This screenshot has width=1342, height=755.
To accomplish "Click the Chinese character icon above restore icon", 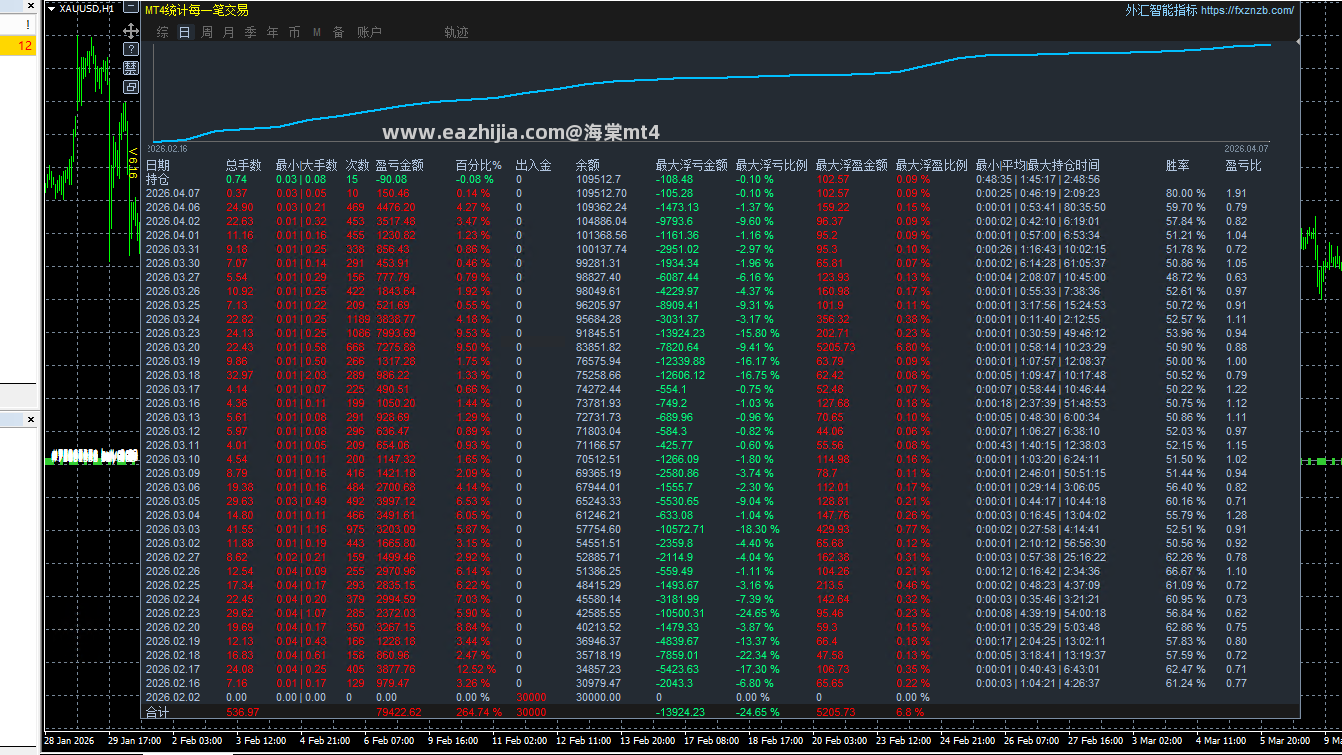I will (131, 68).
